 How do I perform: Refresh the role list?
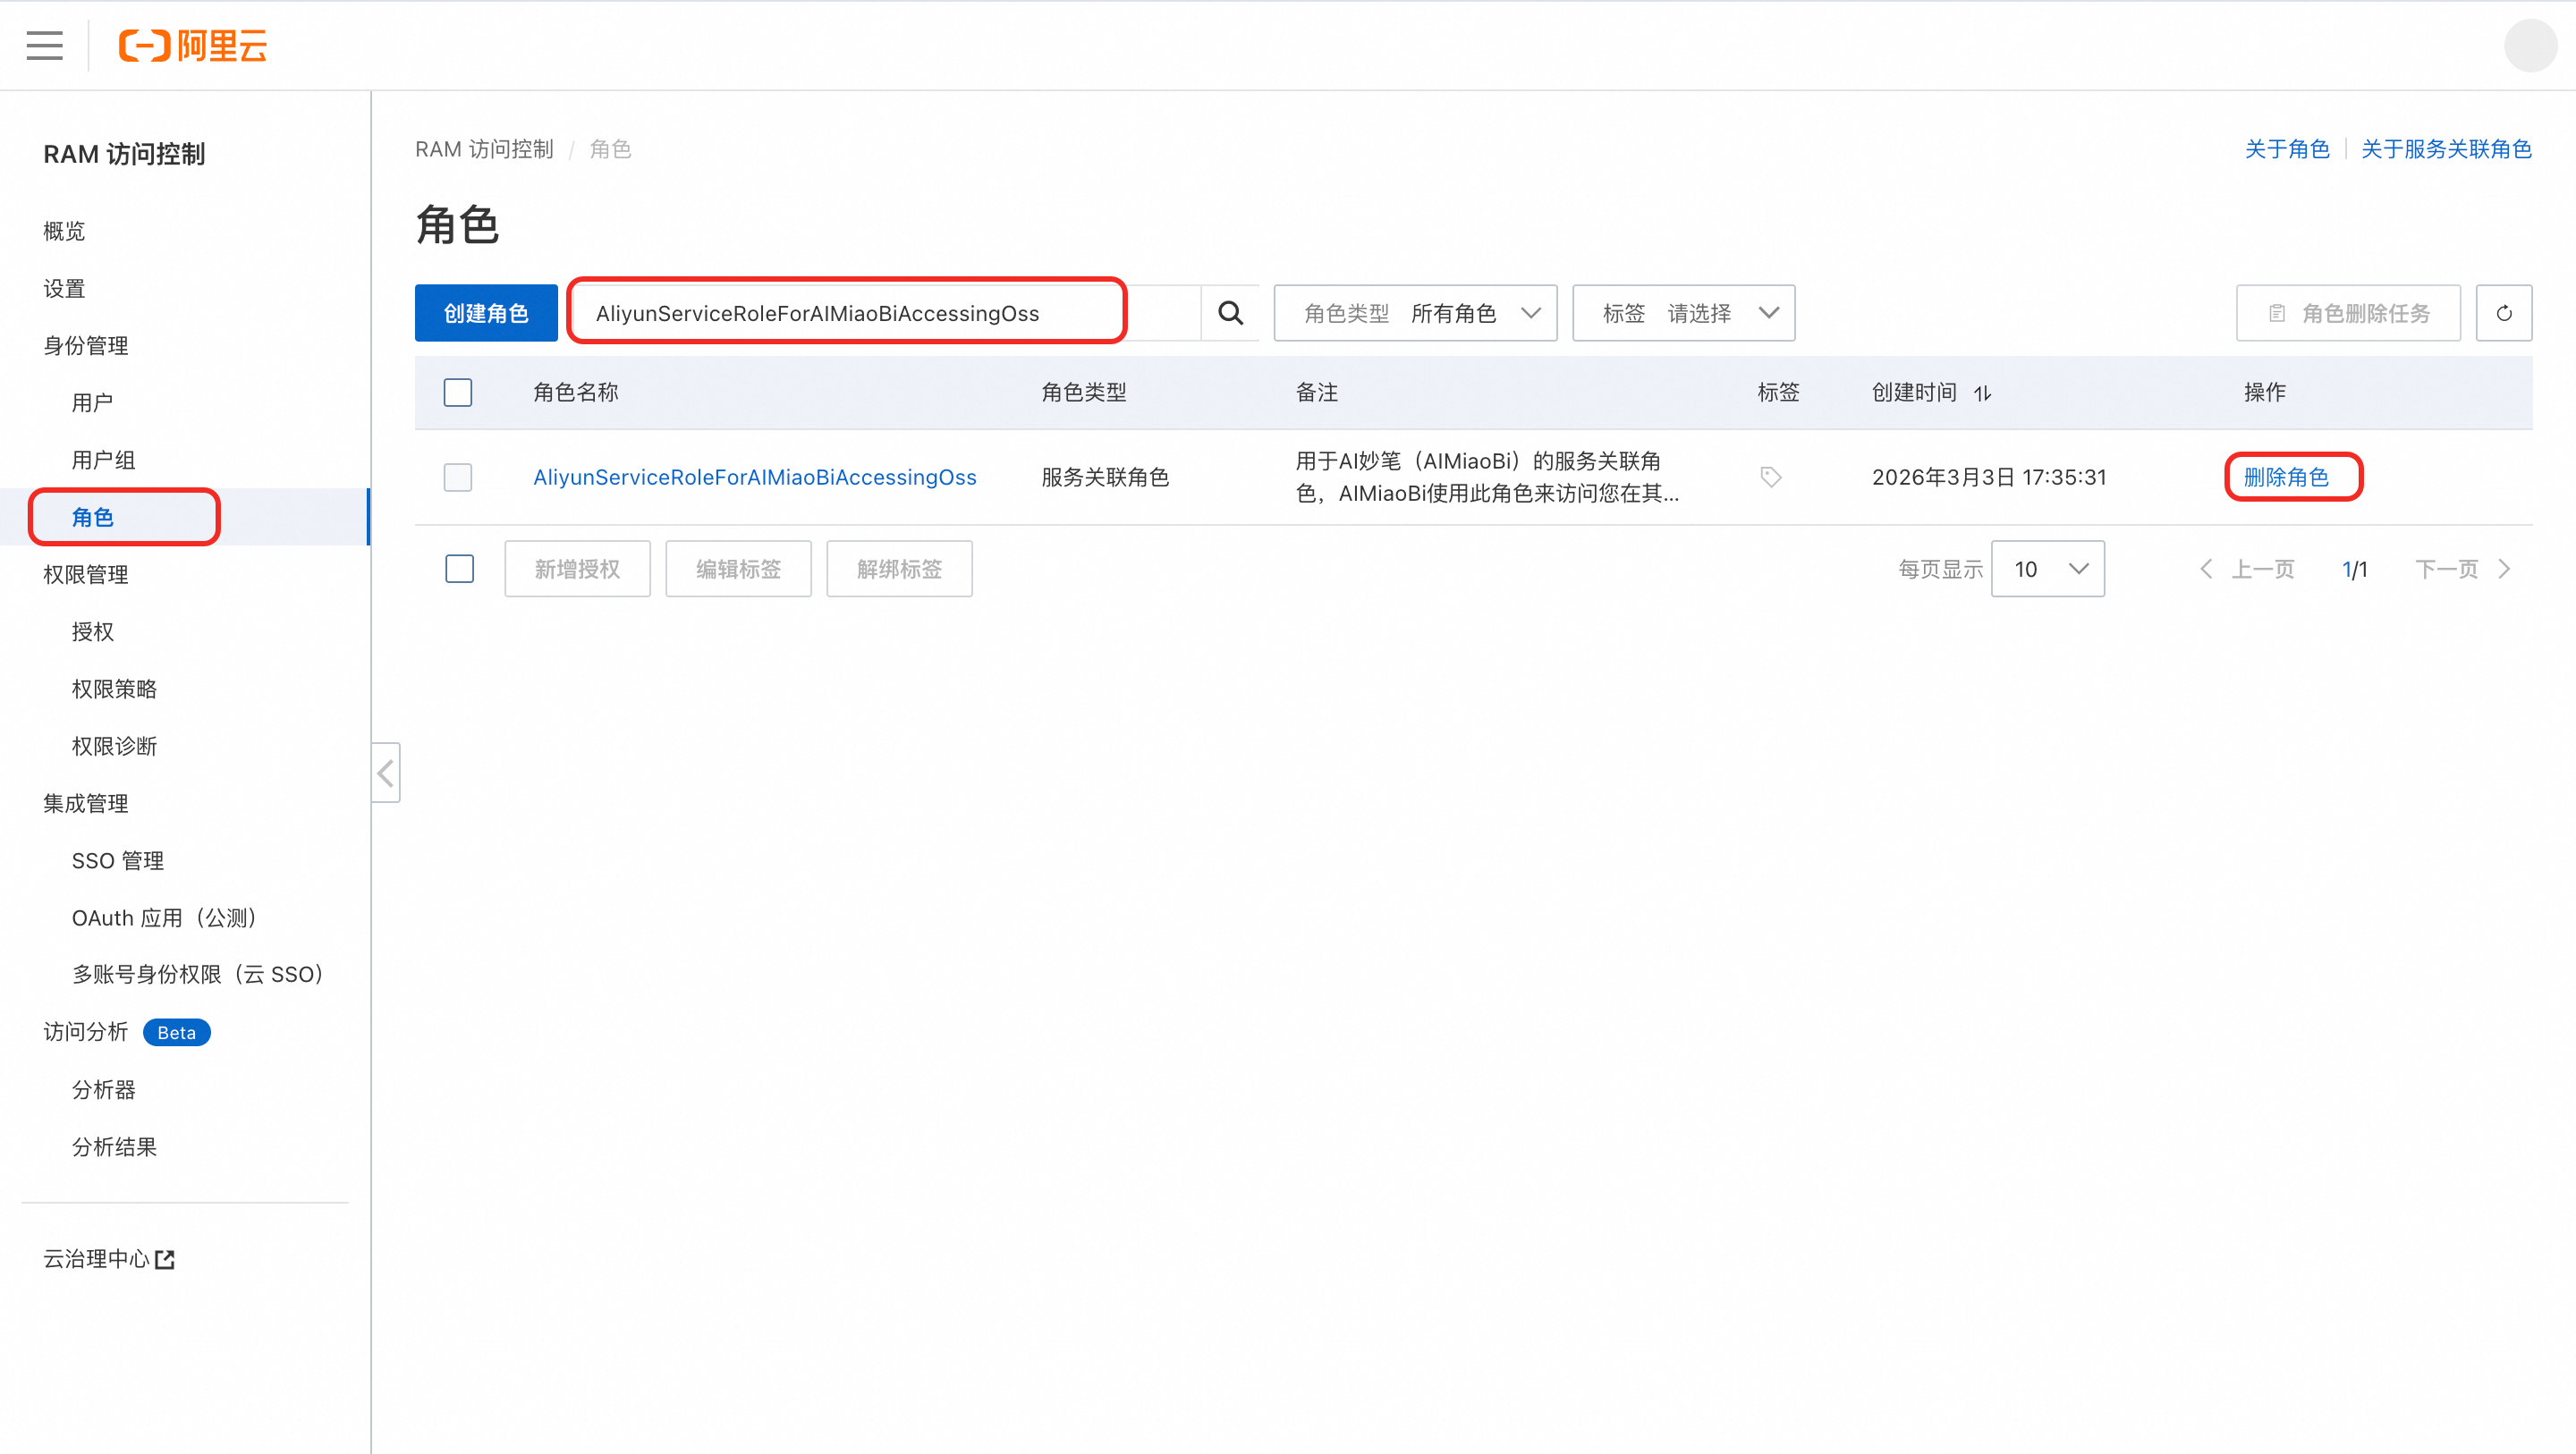point(2504,313)
